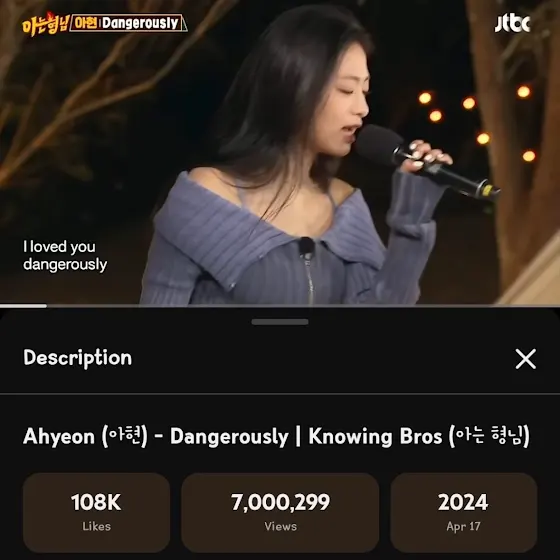Tap the 7,000,299 Views stat card
560x560 pixels.
[x=280, y=512]
